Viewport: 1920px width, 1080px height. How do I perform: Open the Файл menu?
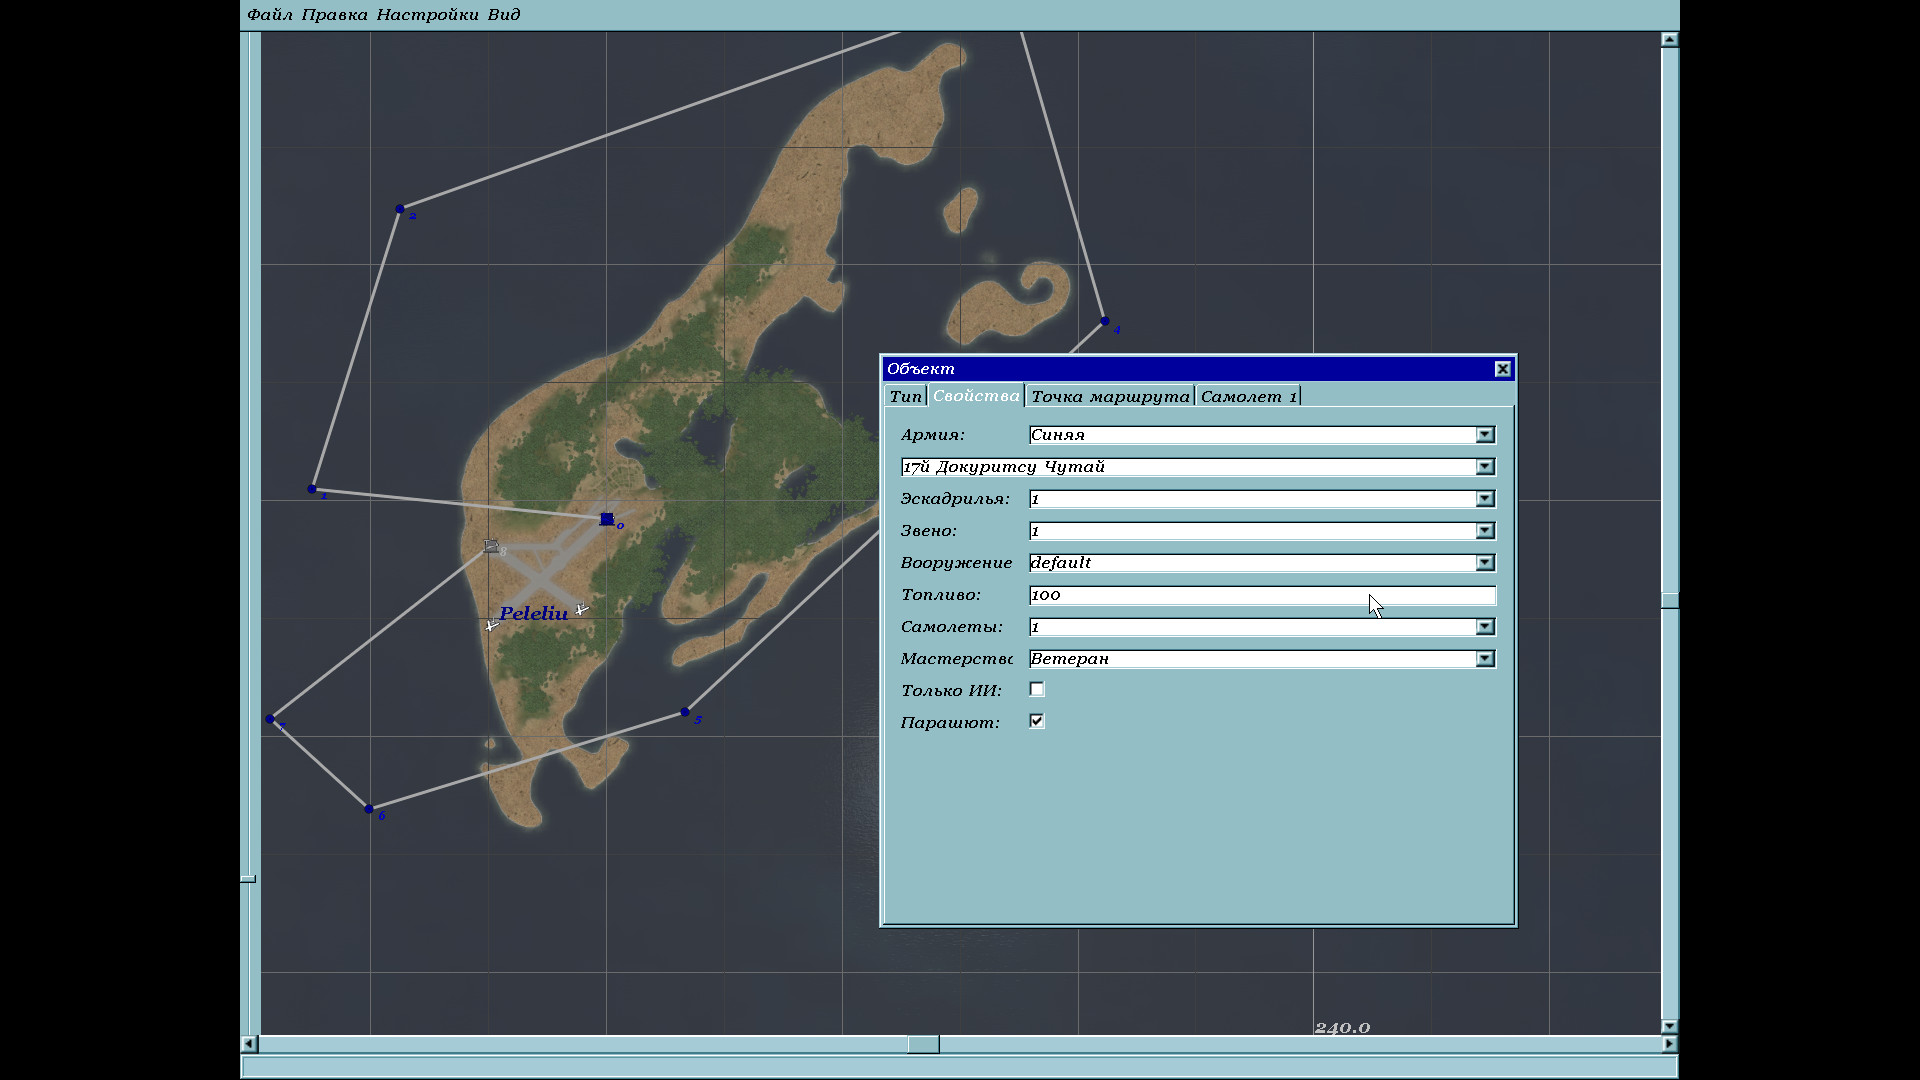tap(270, 15)
